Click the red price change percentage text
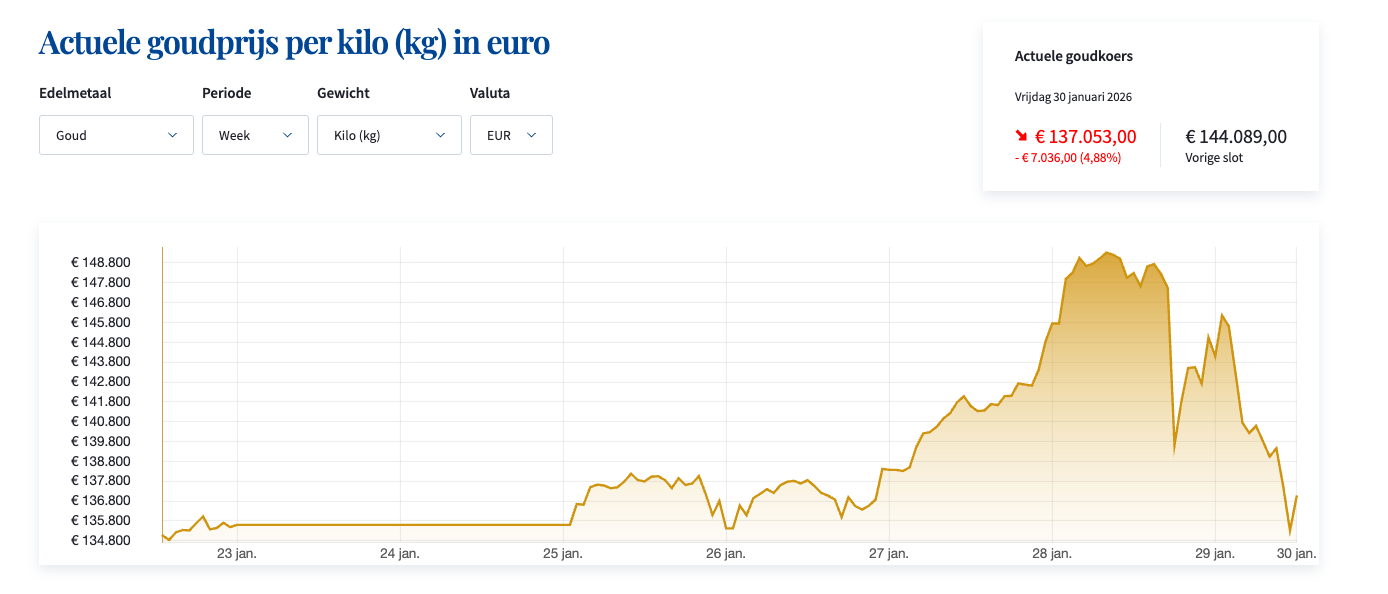Screen dimensions: 1388x594 1068,158
